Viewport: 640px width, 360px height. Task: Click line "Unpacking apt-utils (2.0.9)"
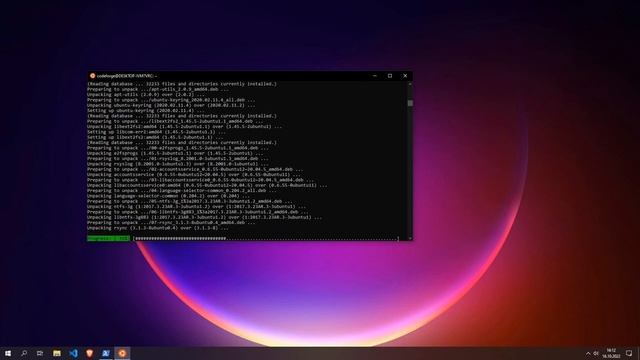point(146,95)
